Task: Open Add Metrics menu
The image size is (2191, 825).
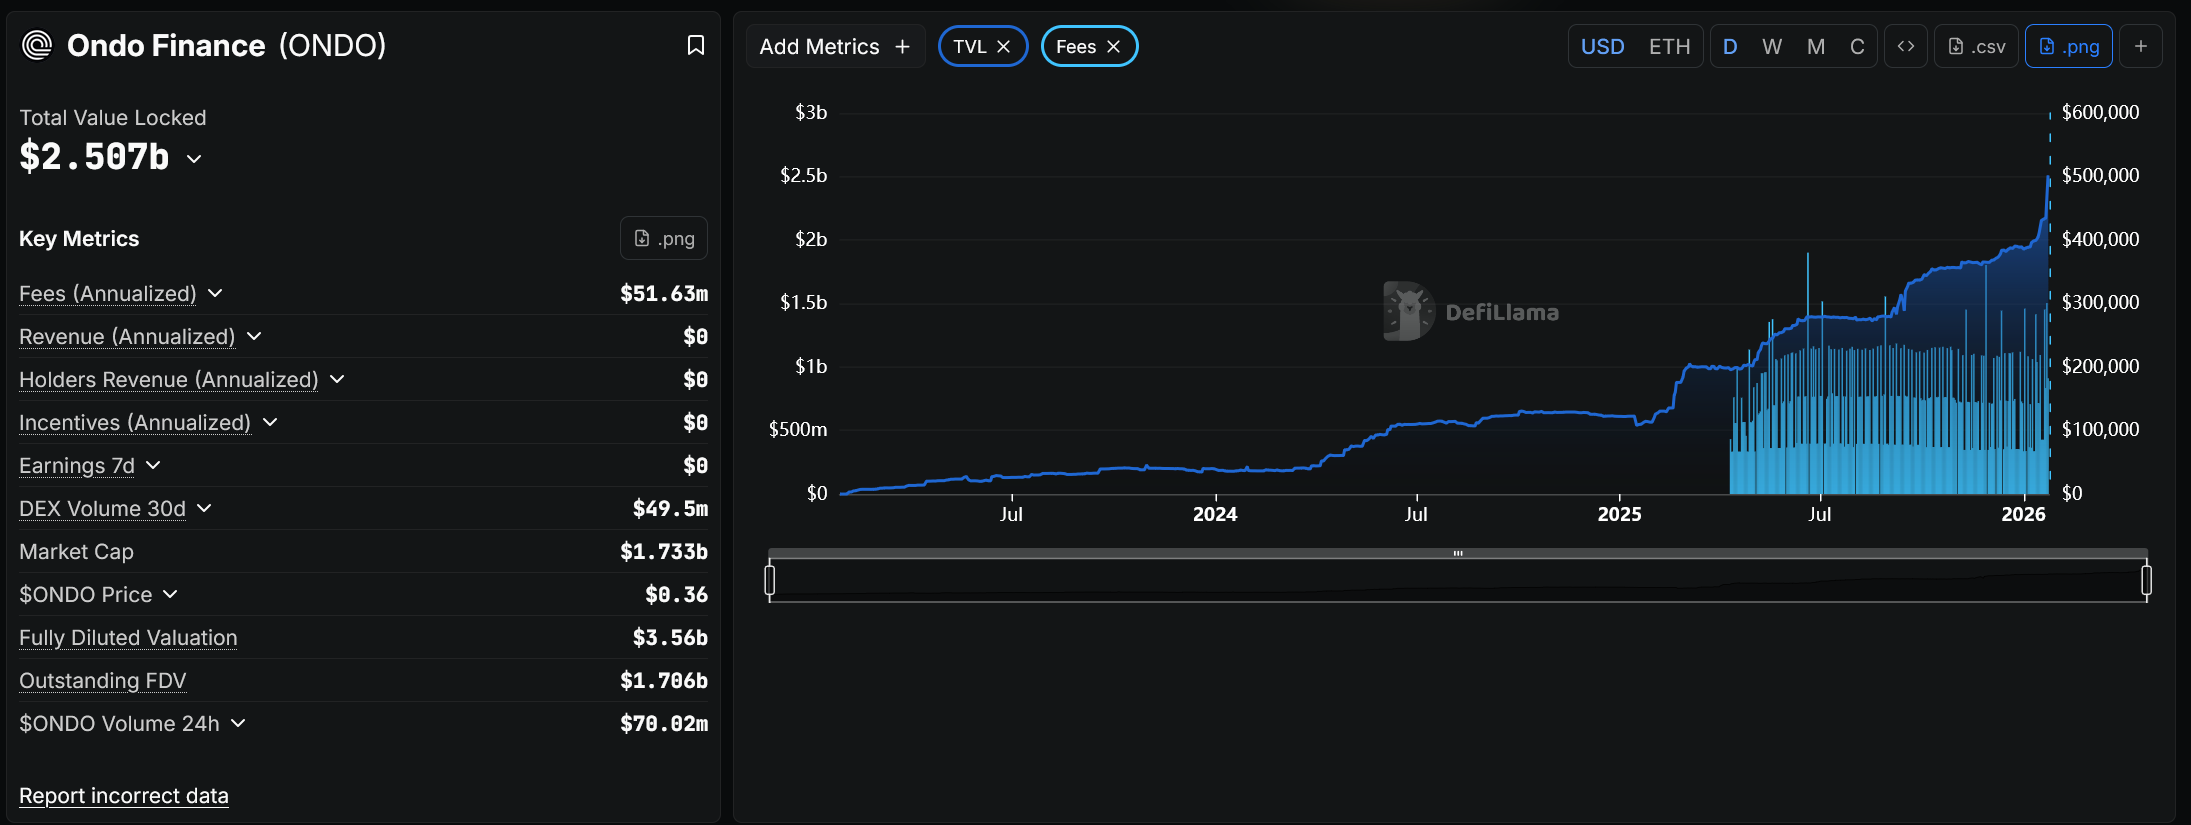Action: point(834,47)
